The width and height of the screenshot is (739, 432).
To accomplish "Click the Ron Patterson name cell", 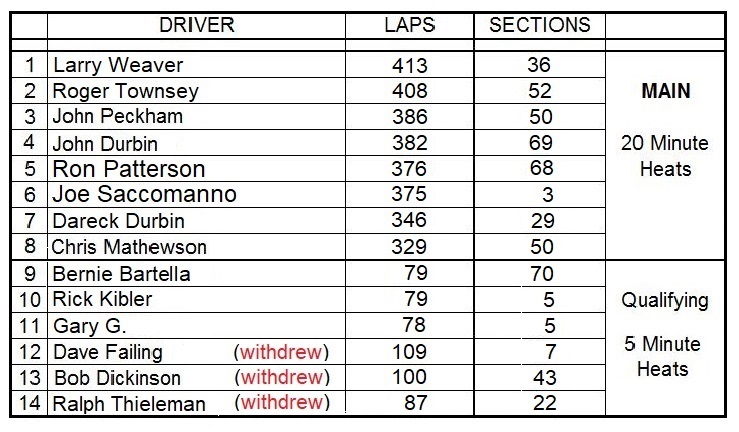I will (197, 169).
